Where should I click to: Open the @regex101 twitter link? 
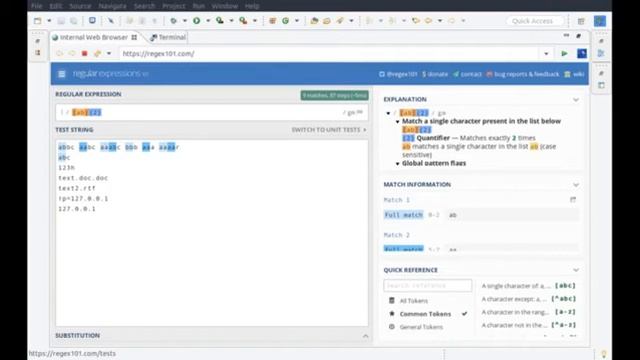point(398,74)
